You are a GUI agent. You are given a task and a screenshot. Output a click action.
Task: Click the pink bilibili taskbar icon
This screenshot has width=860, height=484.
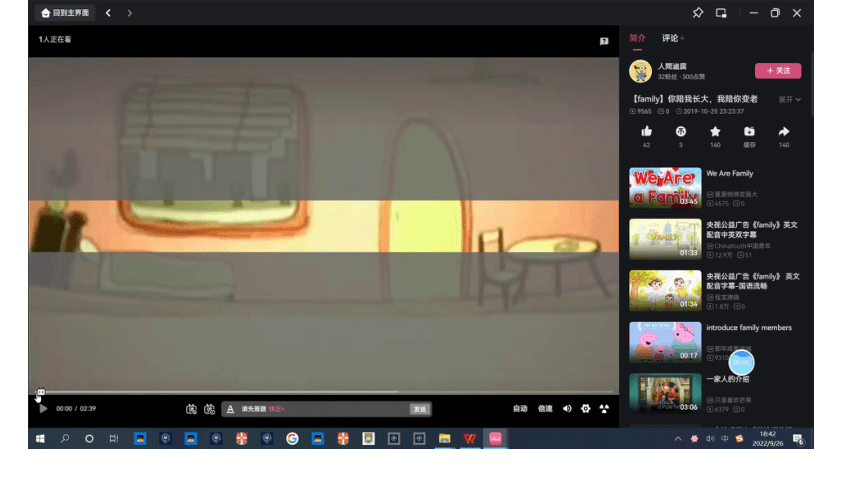coord(495,438)
